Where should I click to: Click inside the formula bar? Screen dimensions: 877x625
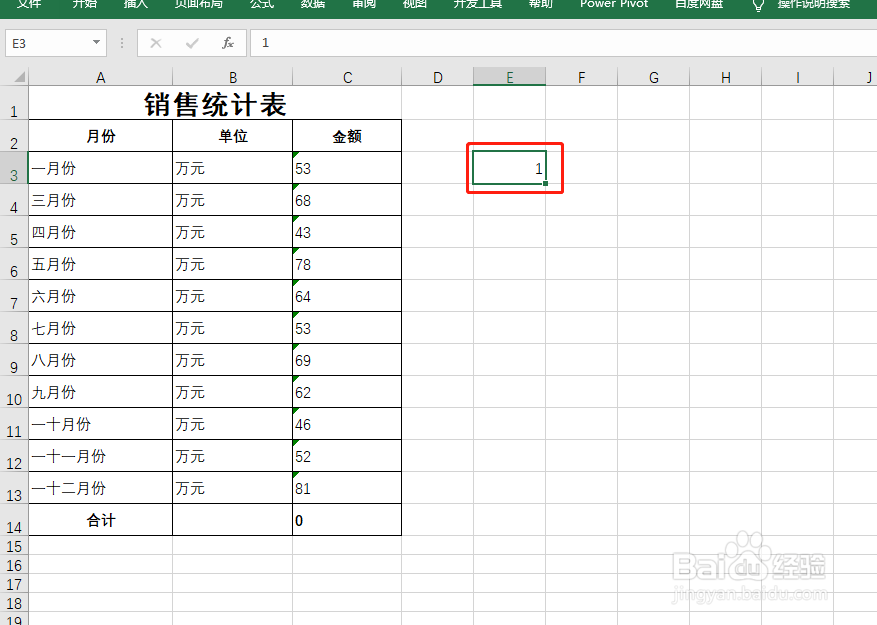coord(400,43)
